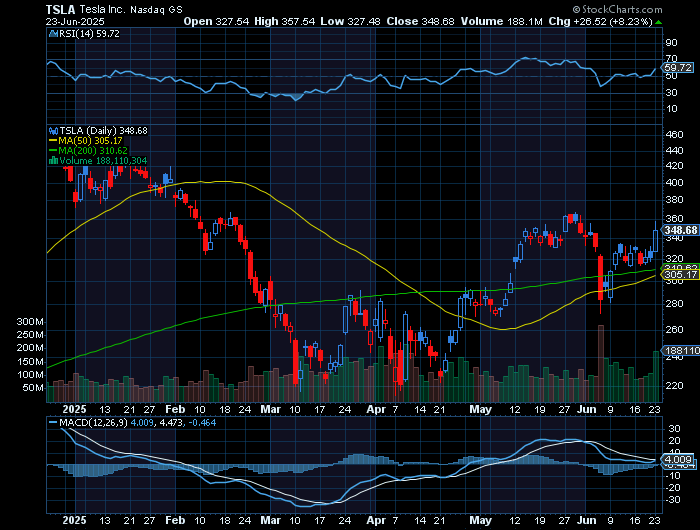This screenshot has width=700, height=530.
Task: Click the Open 327.54 value
Action: pos(216,21)
